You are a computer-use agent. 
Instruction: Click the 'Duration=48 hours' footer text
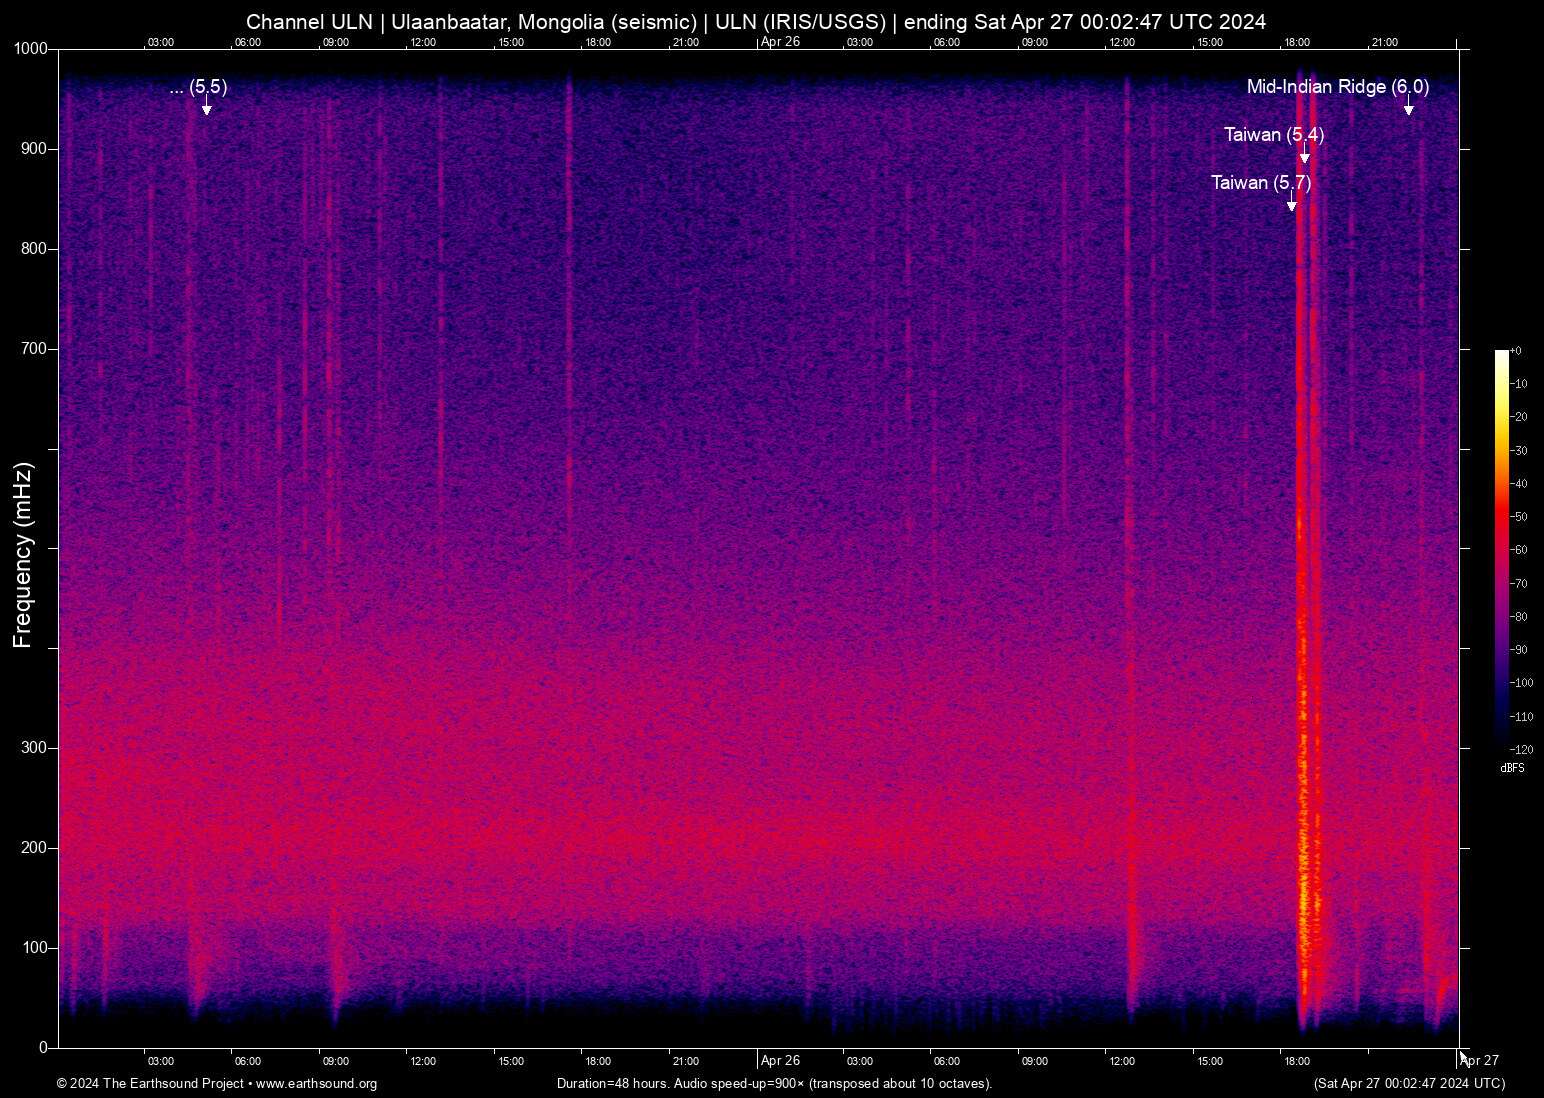pyautogui.click(x=775, y=1083)
